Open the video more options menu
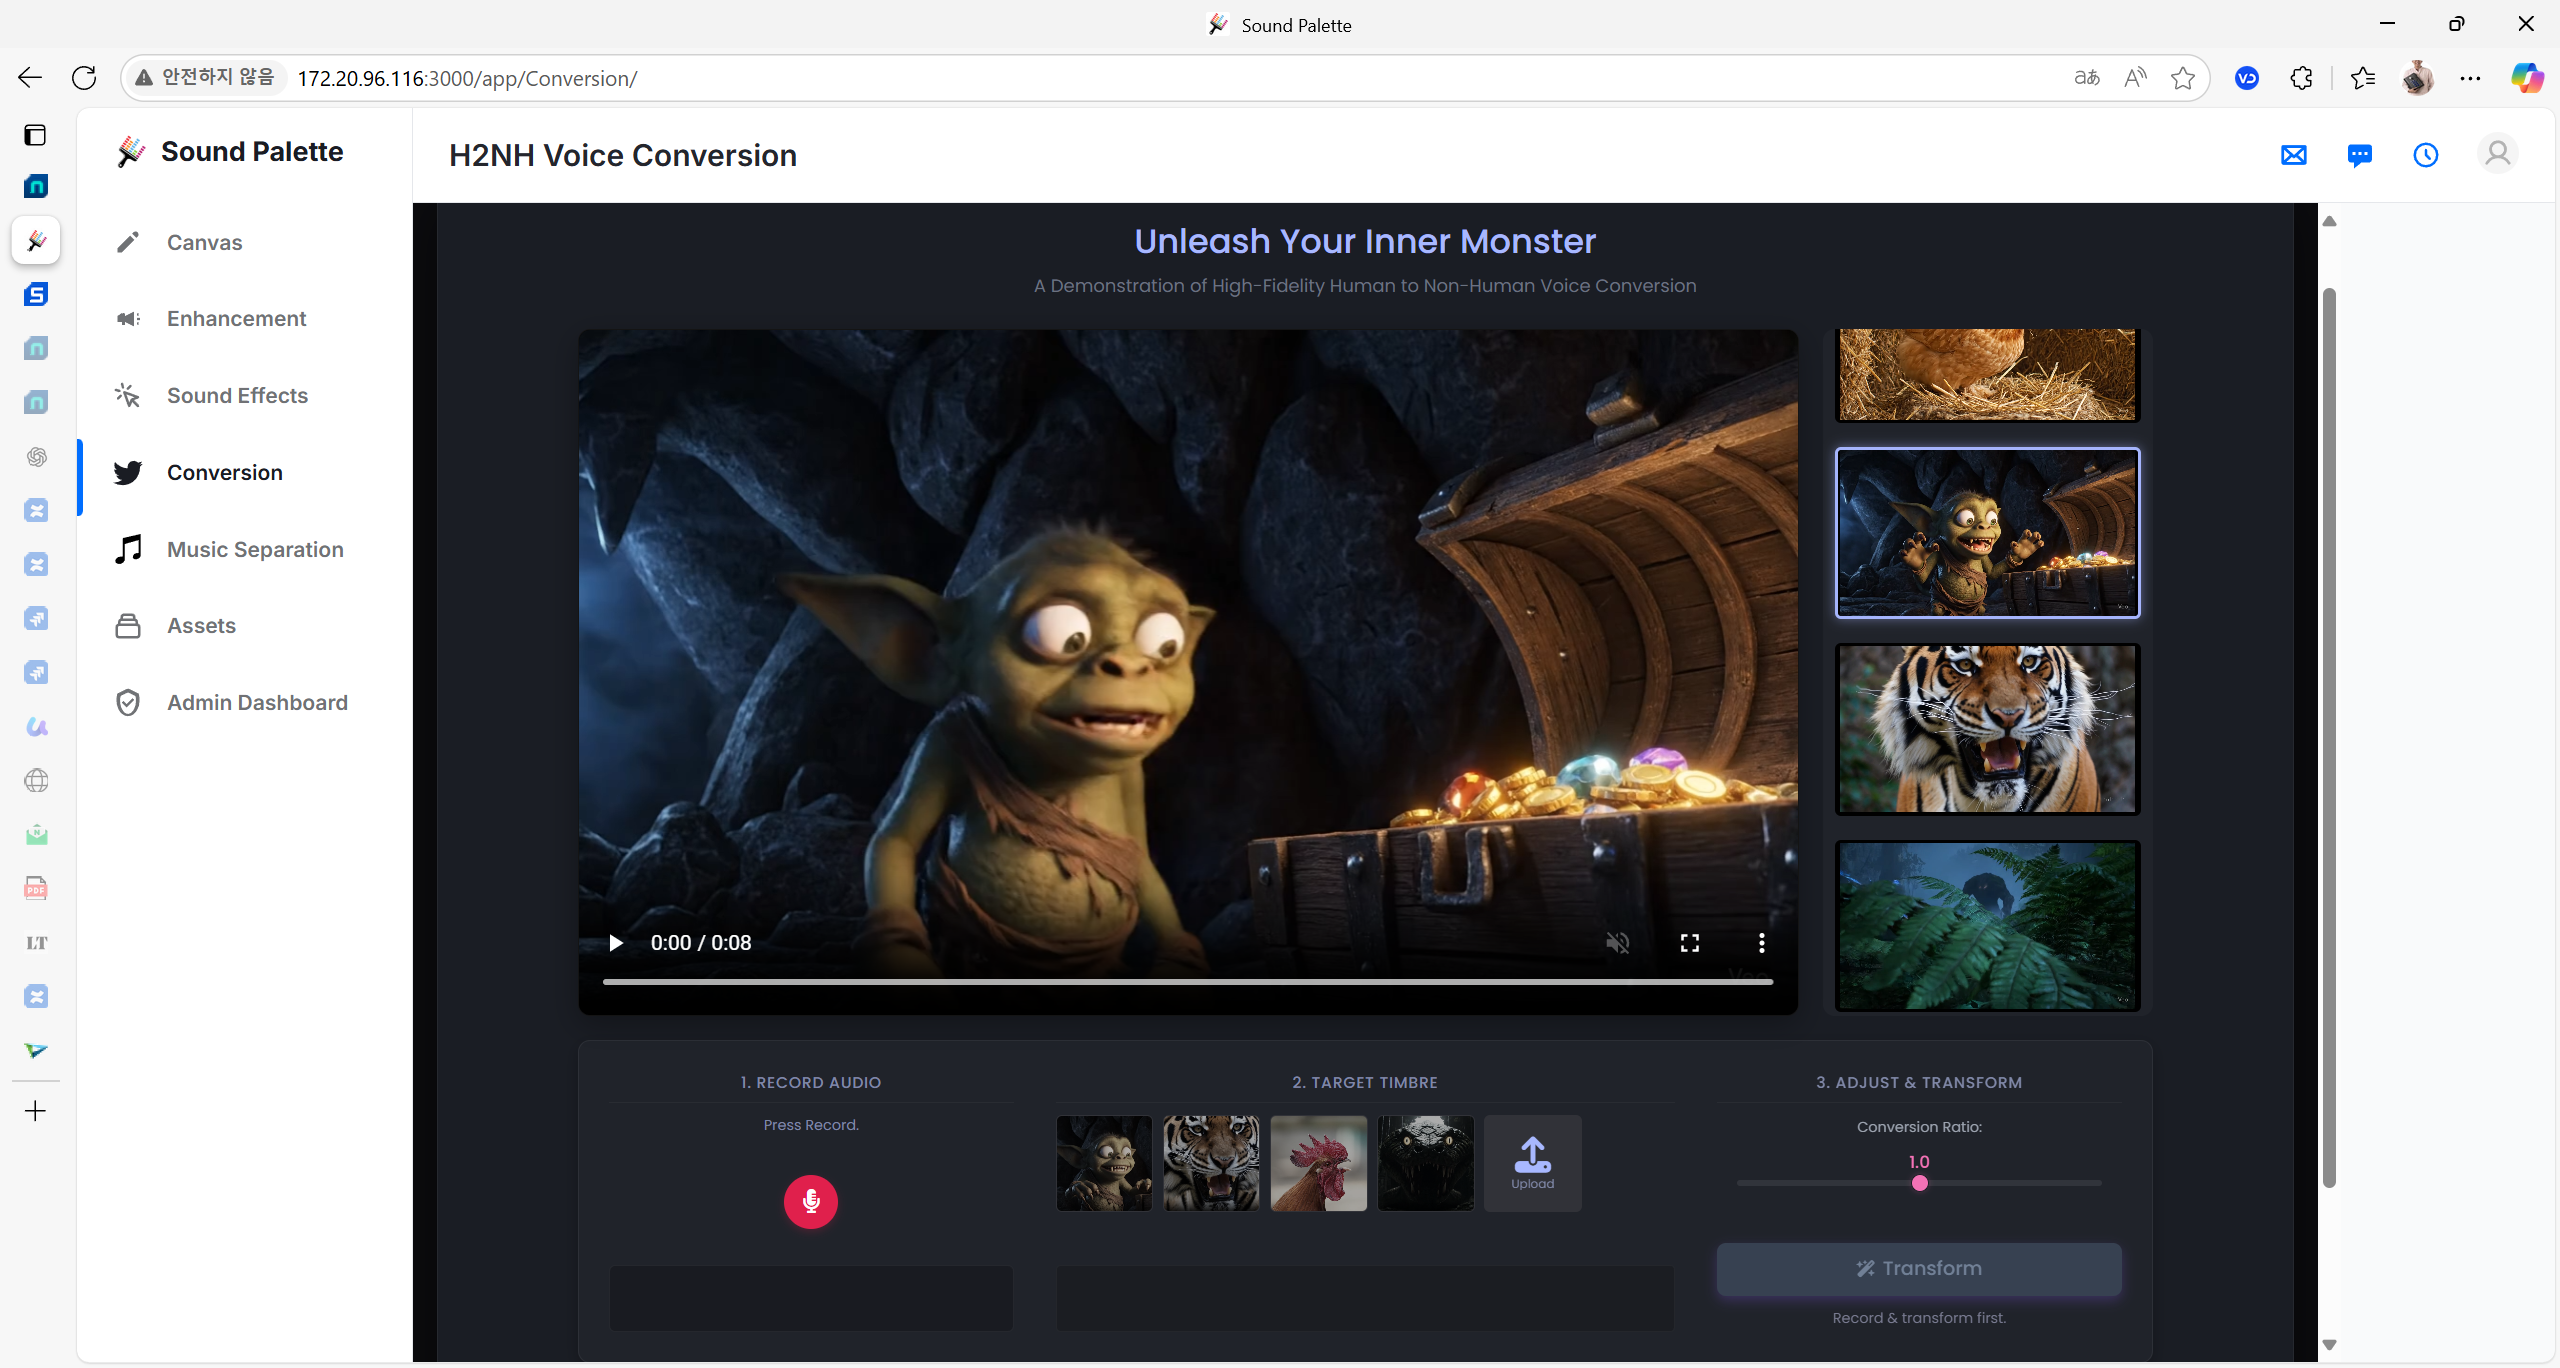The height and width of the screenshot is (1368, 2560). click(1761, 943)
